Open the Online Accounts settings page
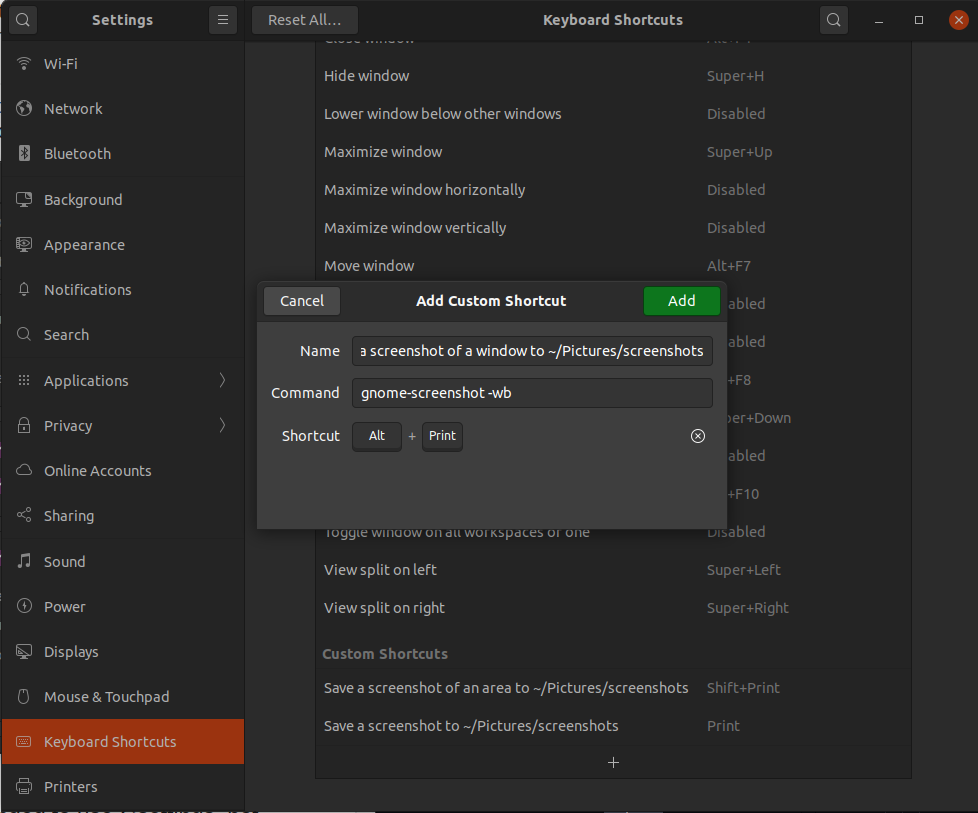The height and width of the screenshot is (813, 978). (95, 470)
